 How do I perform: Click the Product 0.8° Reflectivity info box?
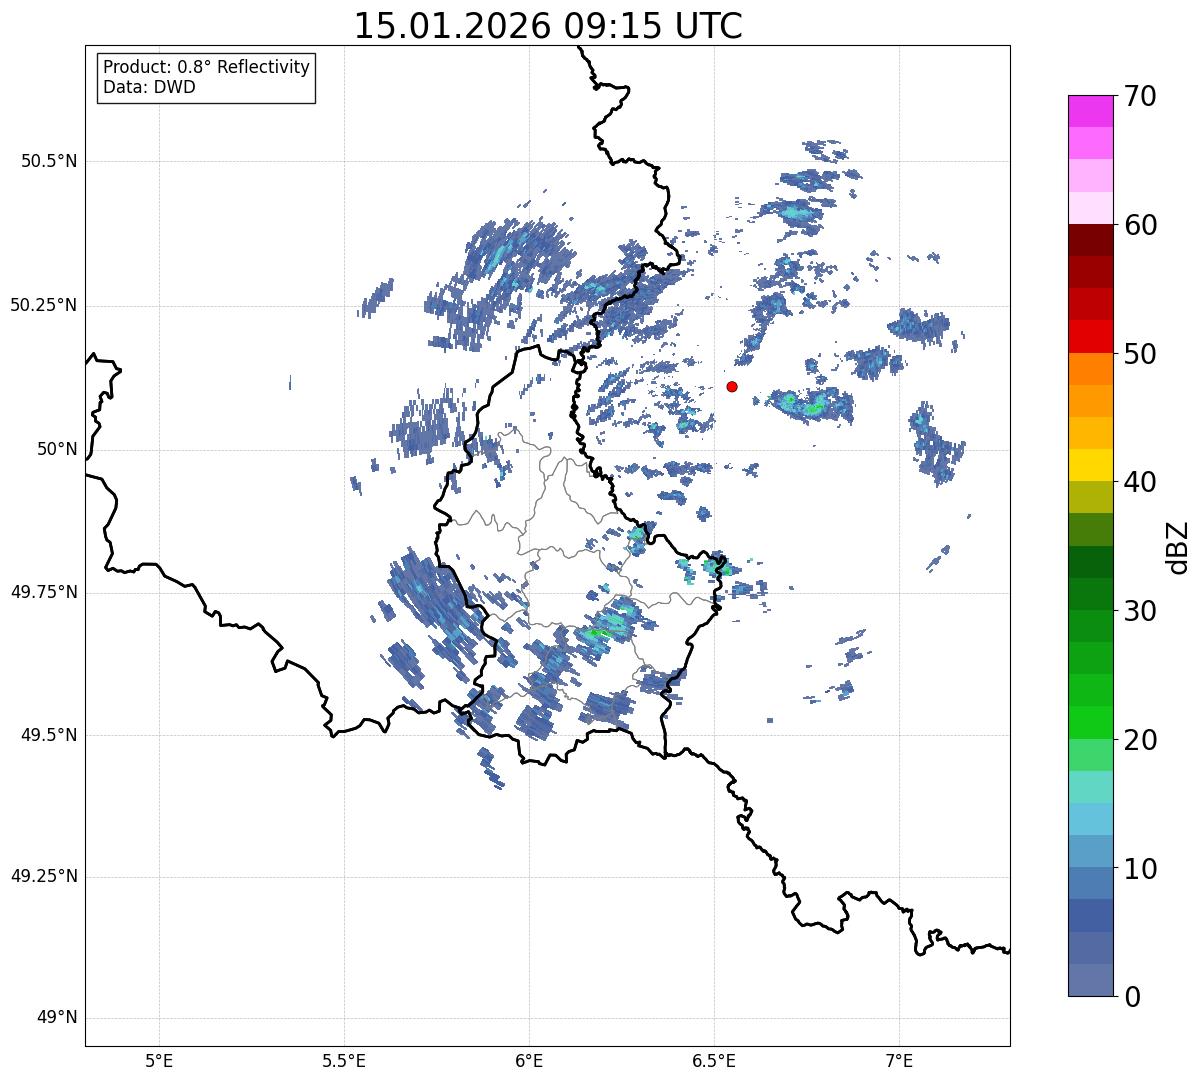[x=207, y=77]
